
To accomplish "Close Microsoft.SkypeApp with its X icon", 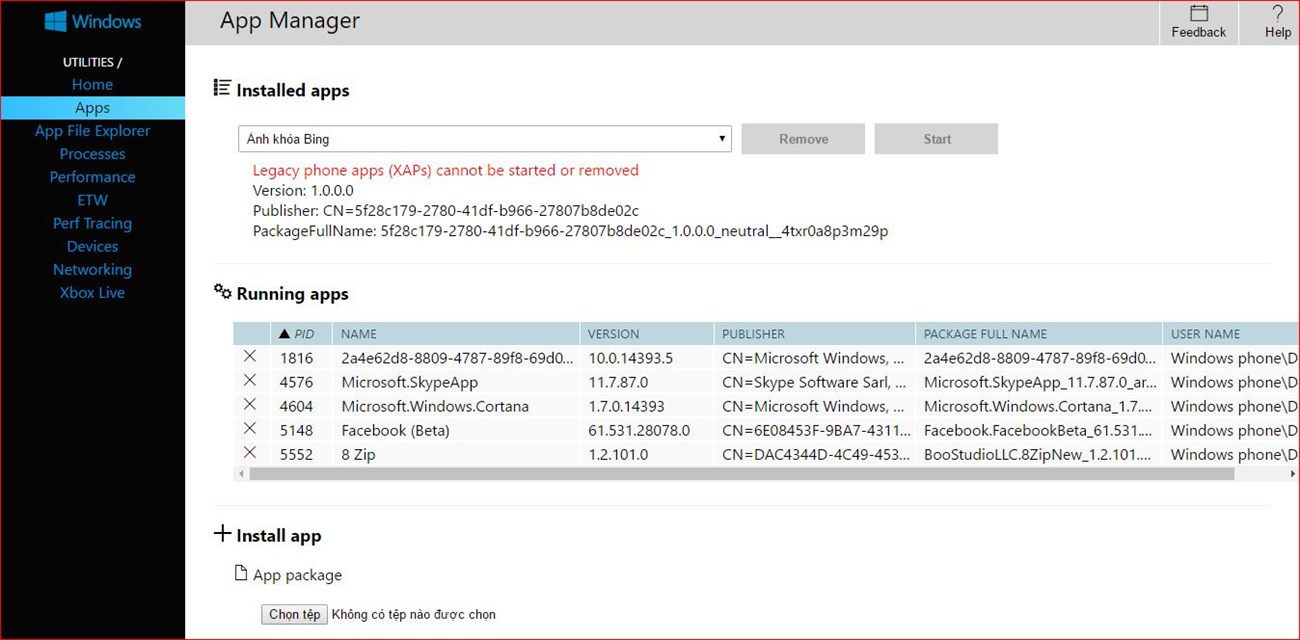I will coord(250,381).
